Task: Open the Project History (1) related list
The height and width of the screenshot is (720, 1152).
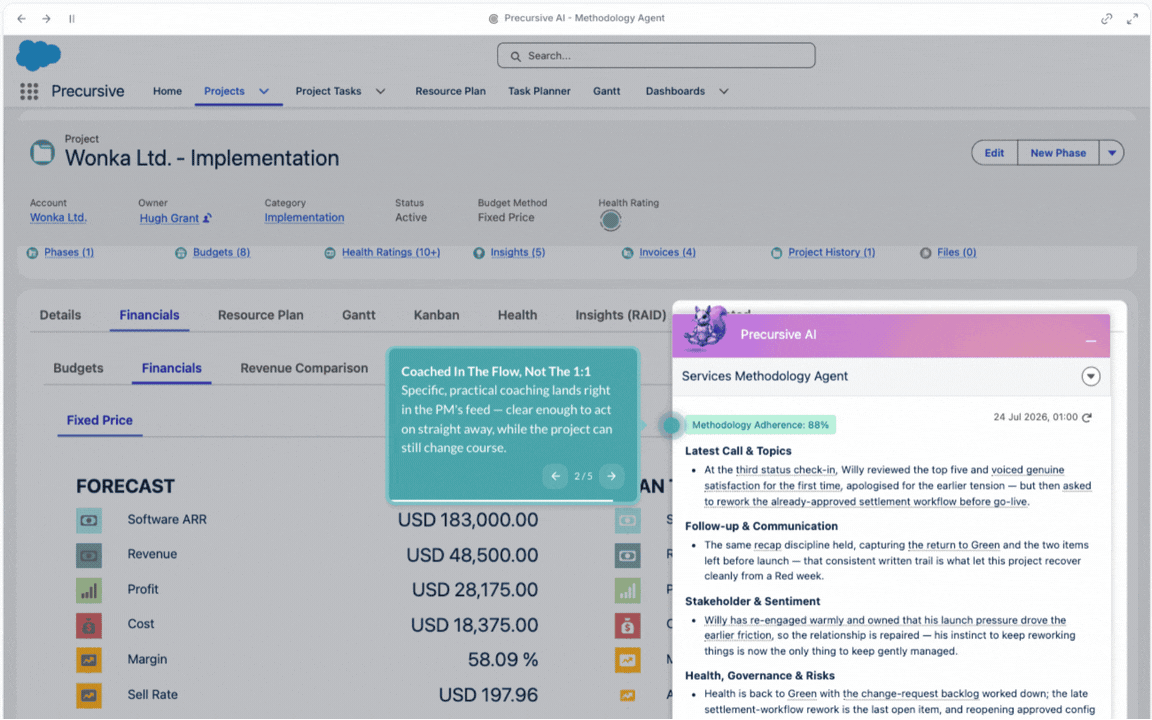Action: 832,252
